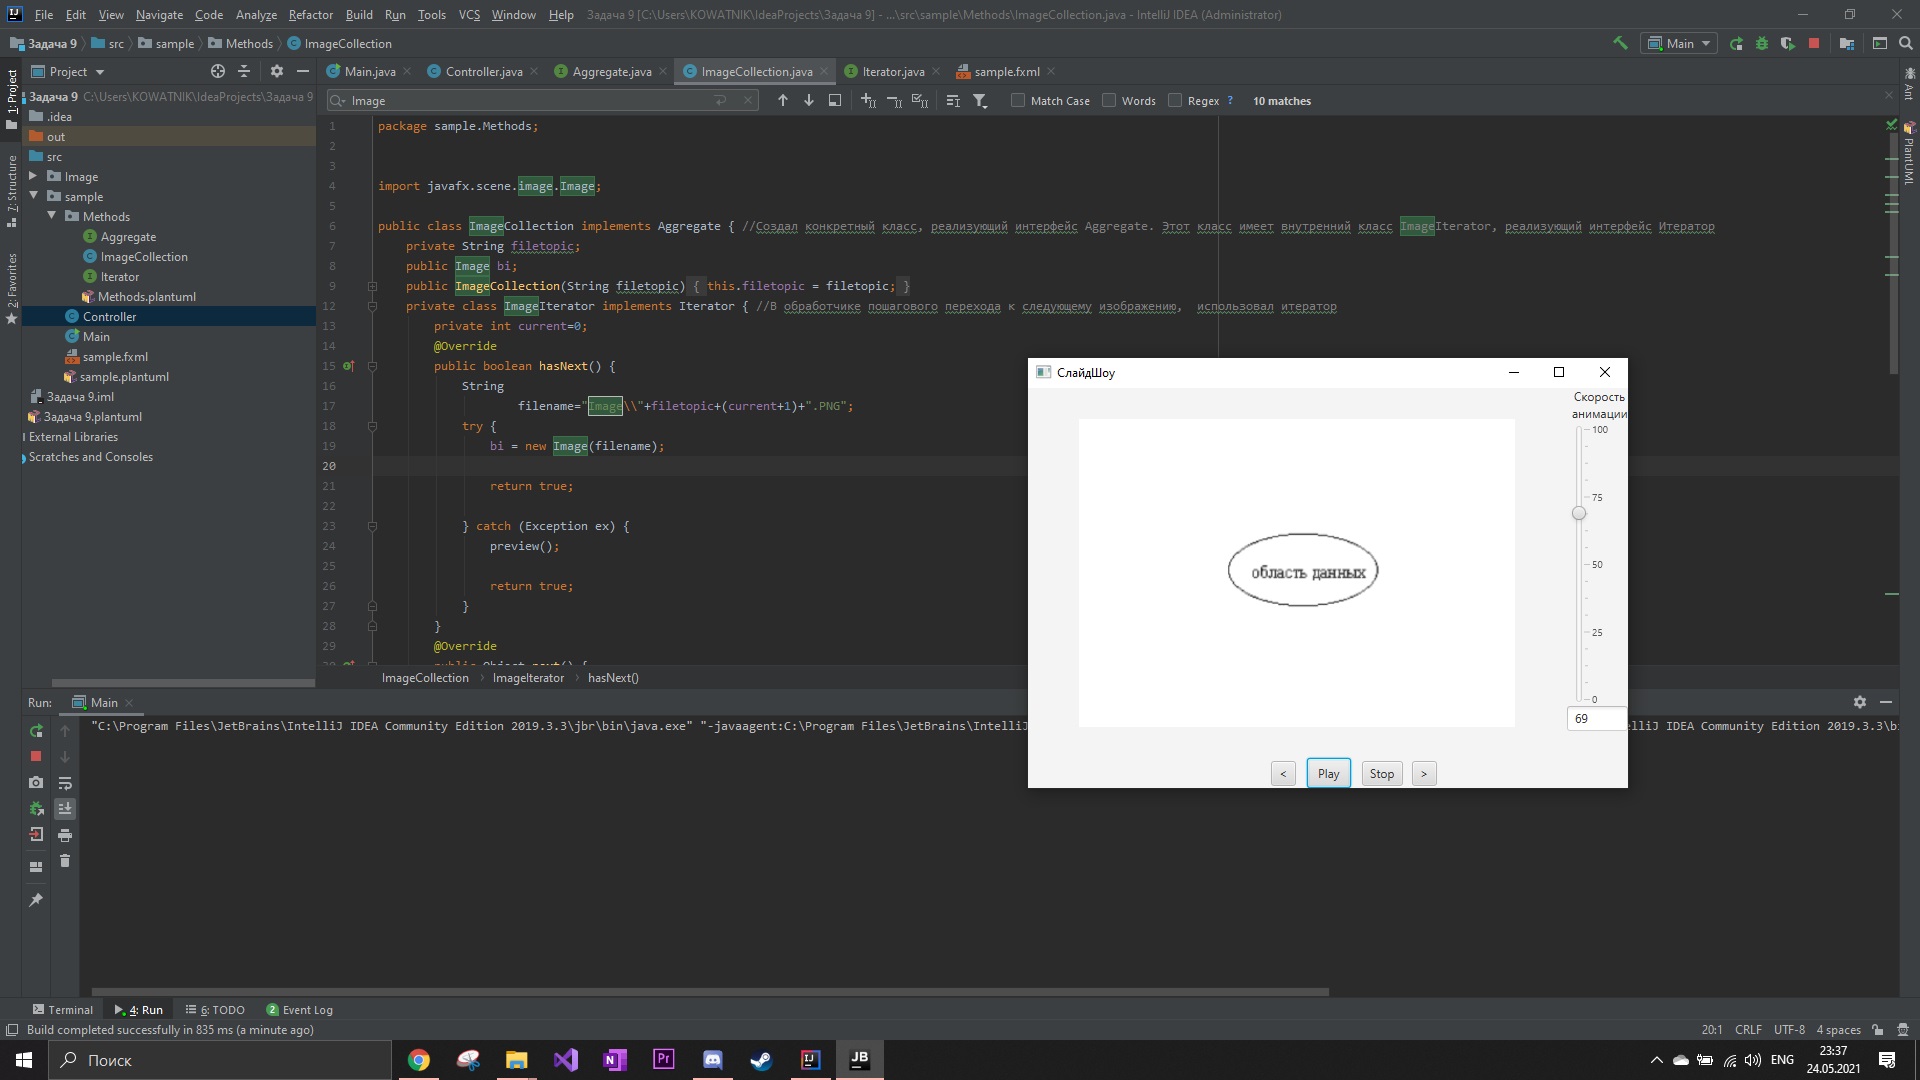Collapse the sample package node
The image size is (1920, 1080).
(x=34, y=196)
